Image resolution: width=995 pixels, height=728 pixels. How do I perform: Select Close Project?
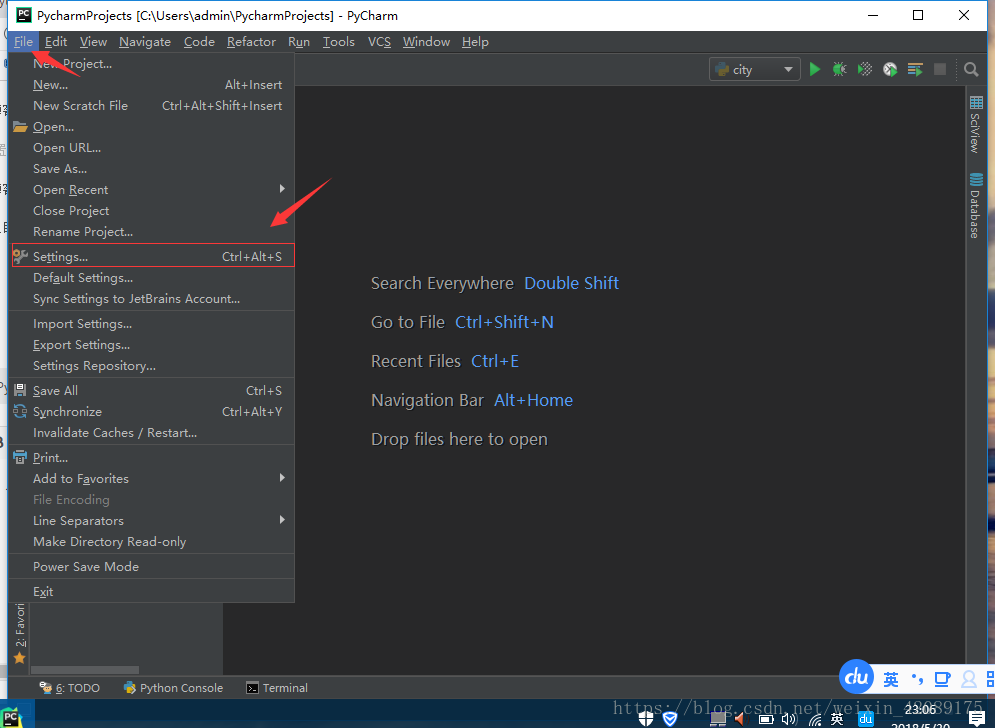[152, 211]
